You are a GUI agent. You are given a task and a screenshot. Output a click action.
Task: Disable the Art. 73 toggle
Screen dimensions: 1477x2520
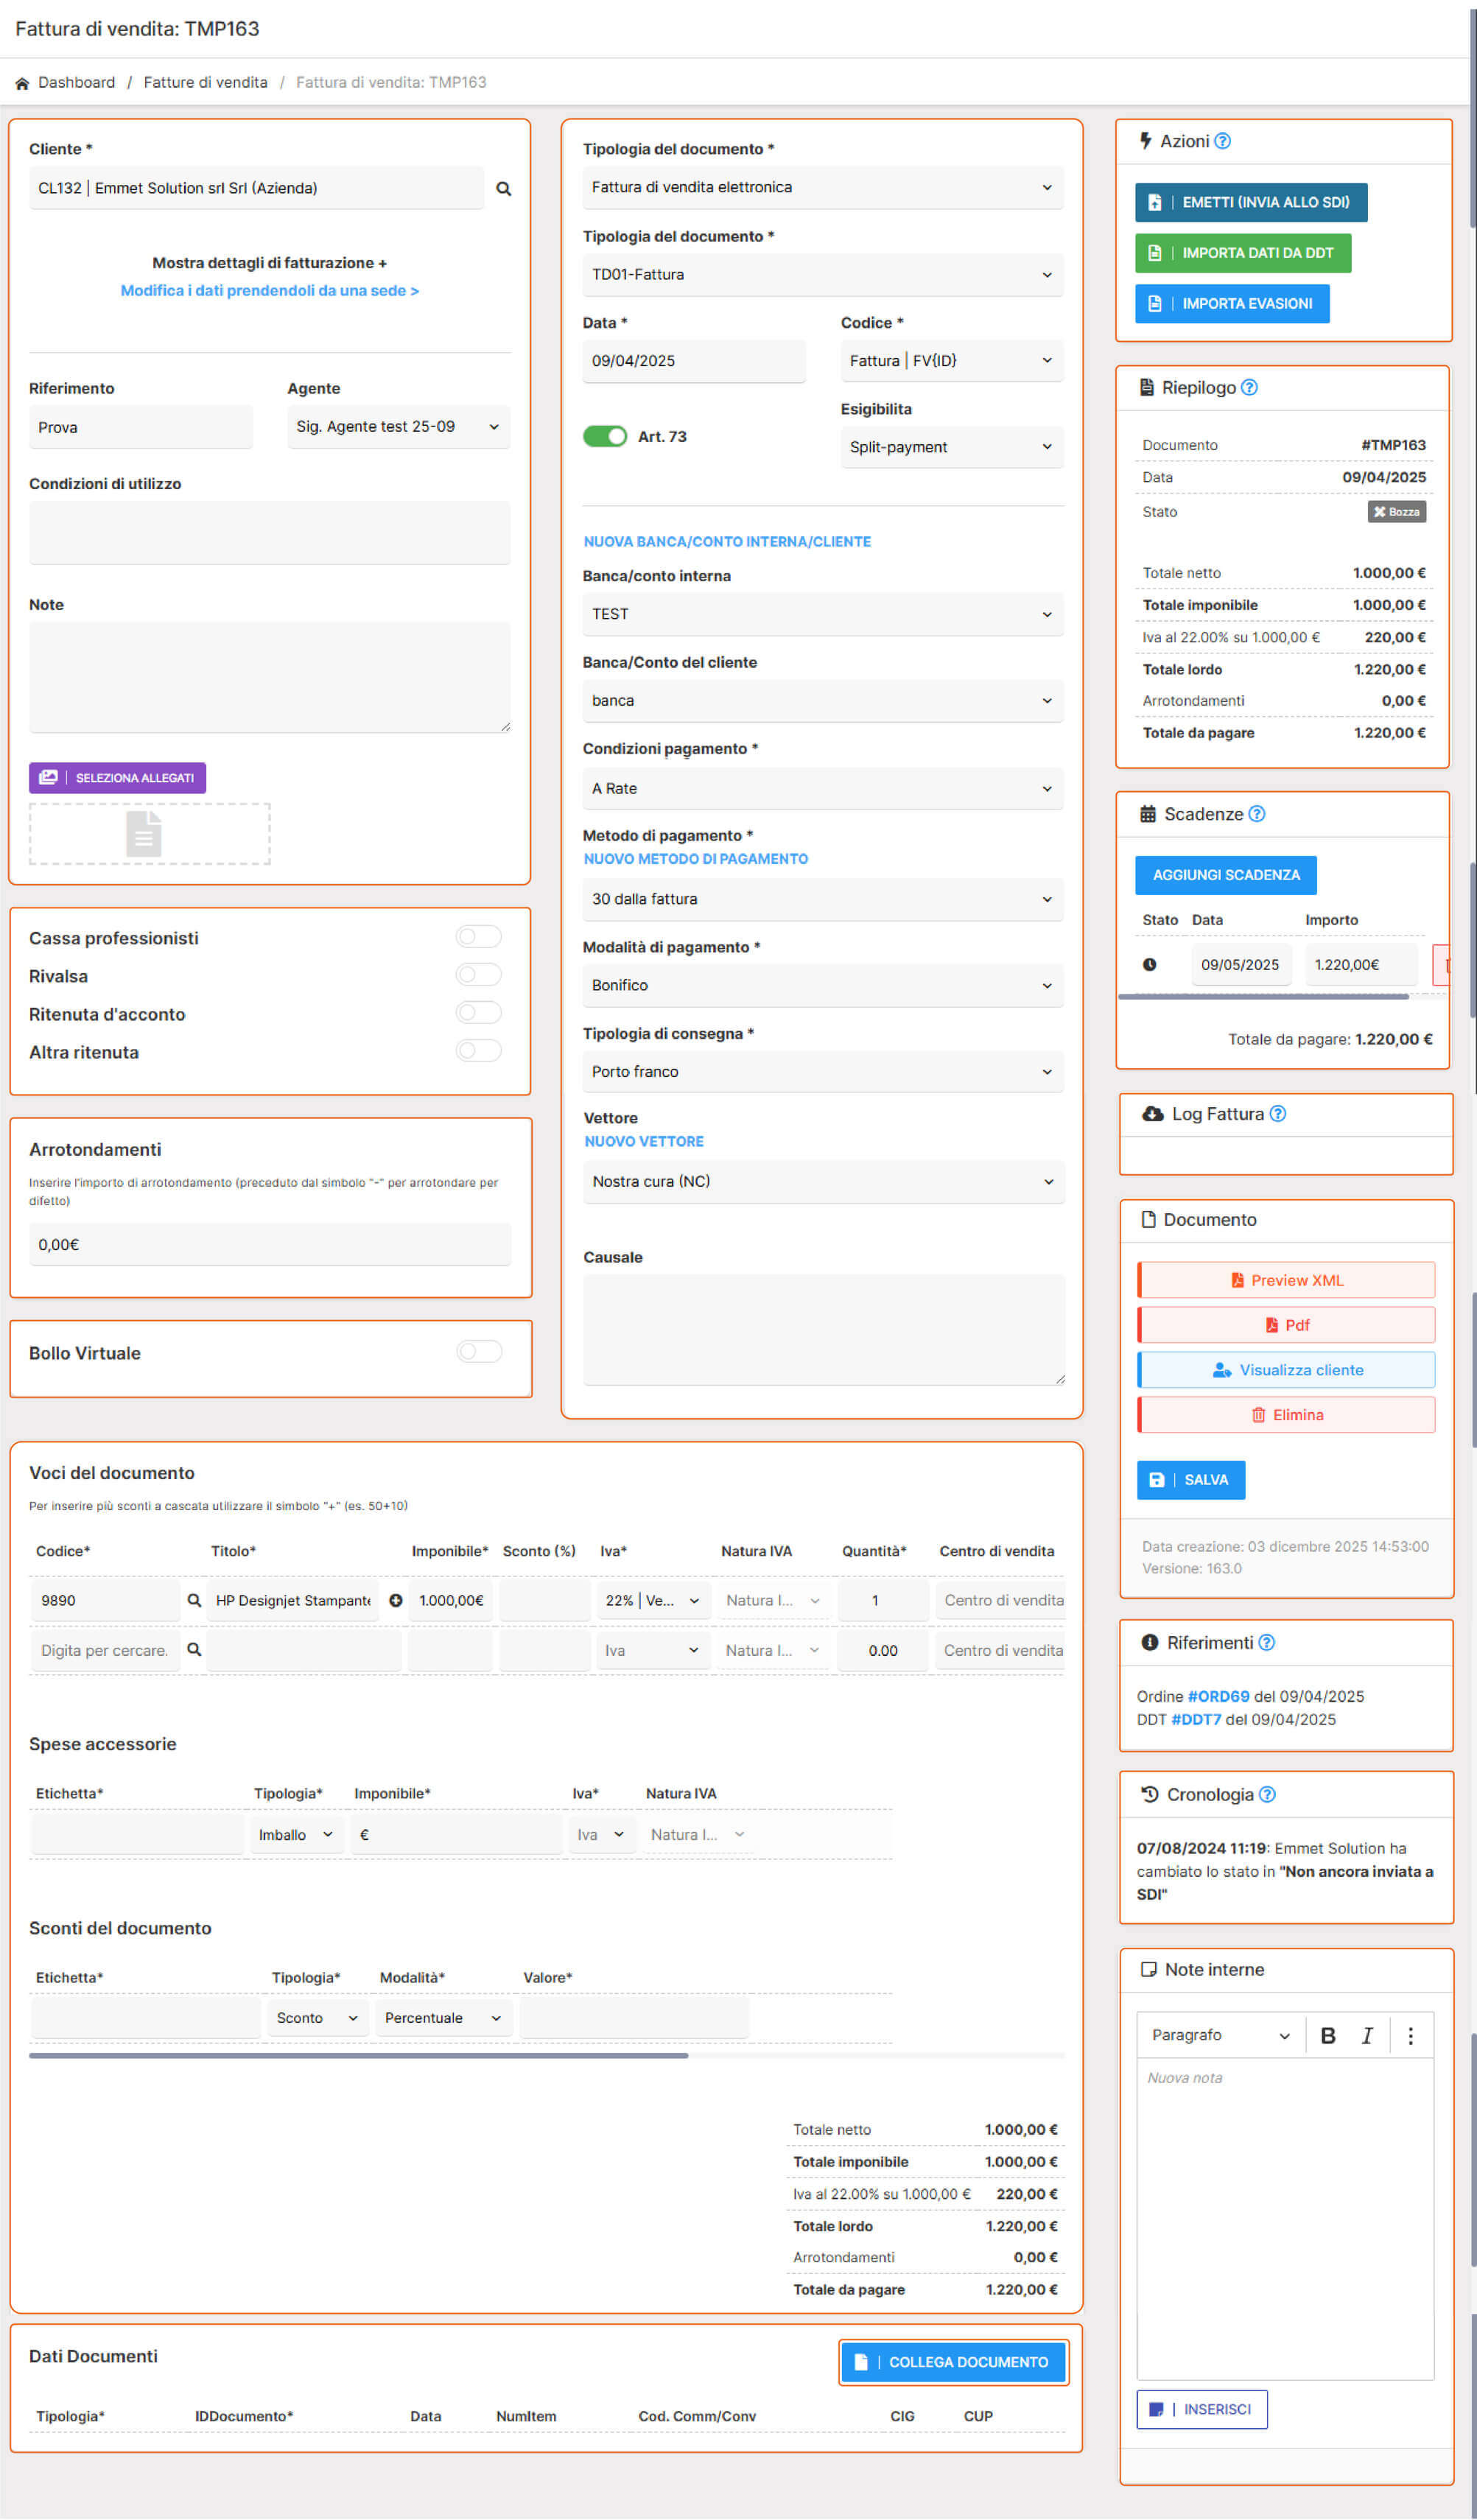605,436
